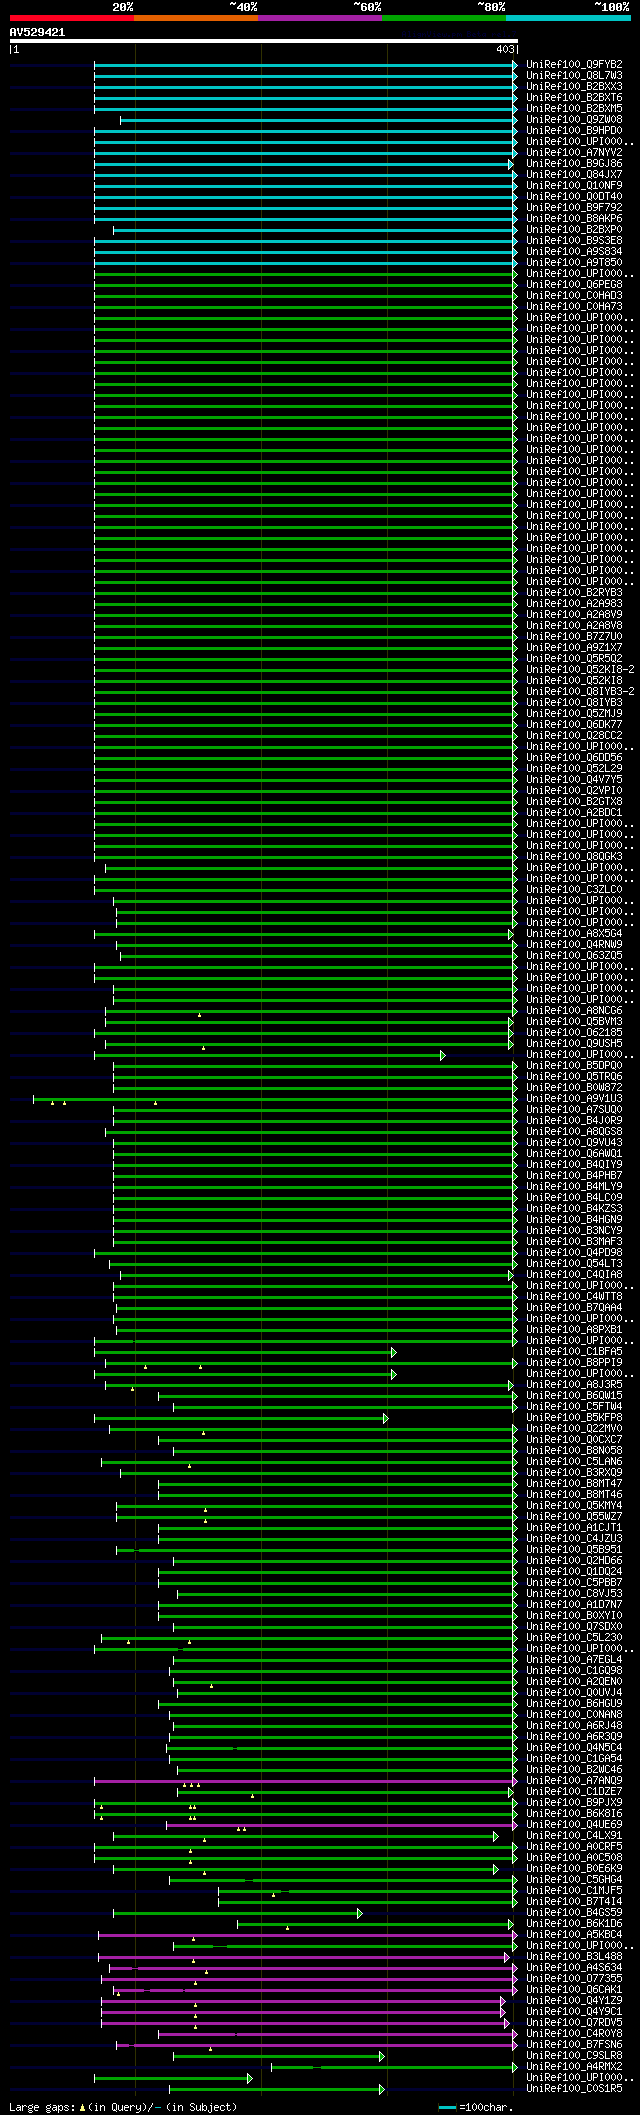The width and height of the screenshot is (640, 2115).
Task: Select the UniRef100_B3L488 label
Action: tap(574, 1956)
